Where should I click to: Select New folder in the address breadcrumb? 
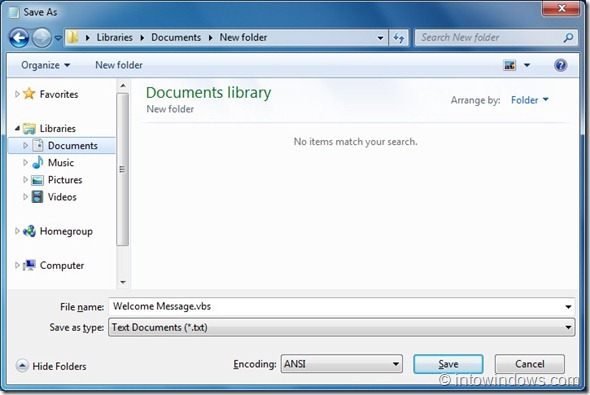click(x=243, y=38)
